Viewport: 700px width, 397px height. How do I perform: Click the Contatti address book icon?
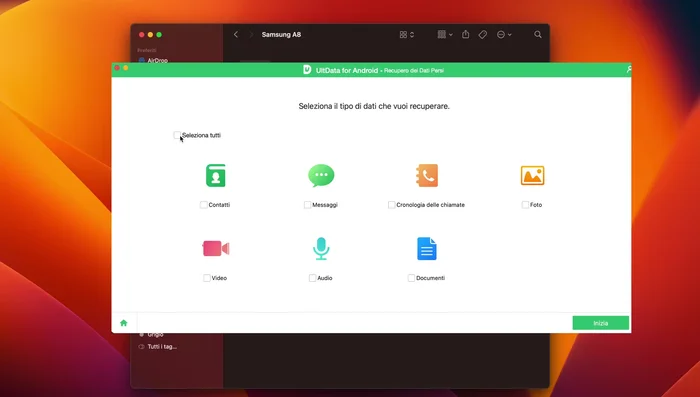coord(216,176)
